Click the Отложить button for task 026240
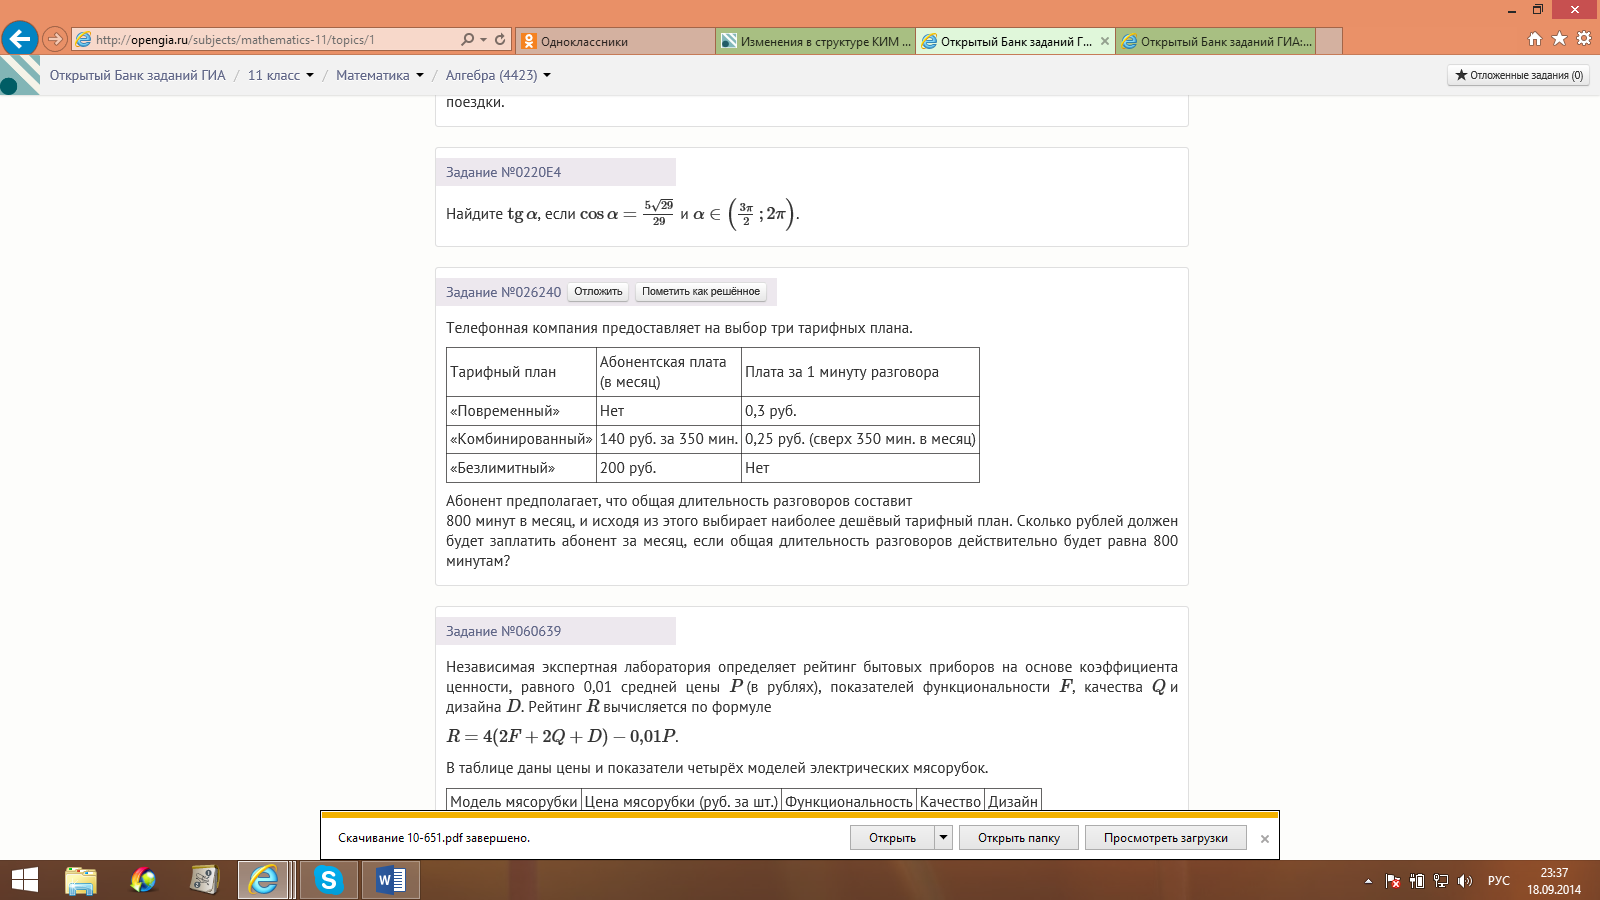 (x=598, y=292)
